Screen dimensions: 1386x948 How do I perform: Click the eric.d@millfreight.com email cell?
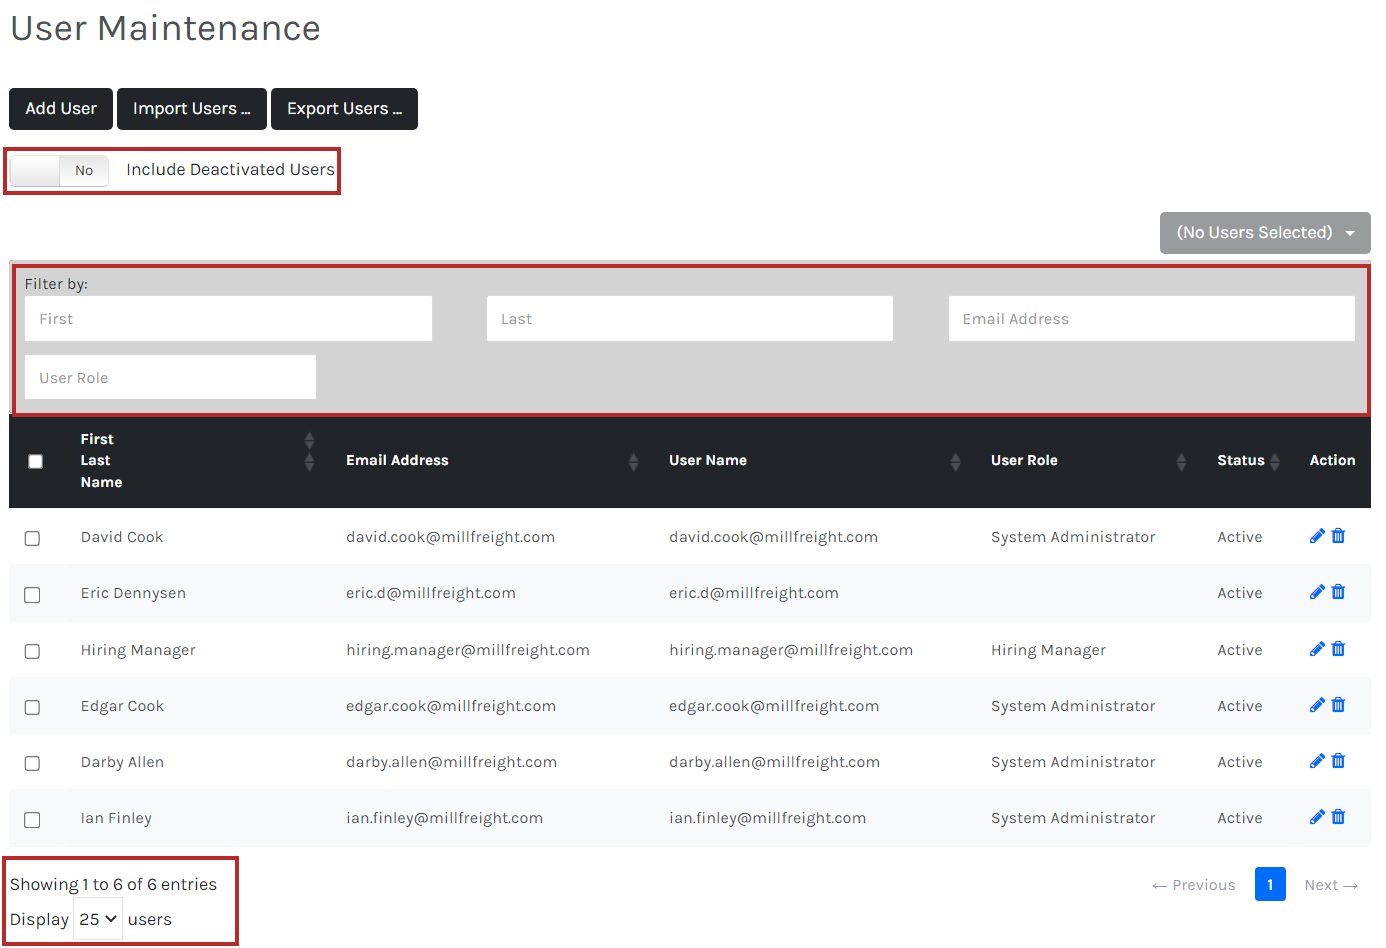click(431, 593)
